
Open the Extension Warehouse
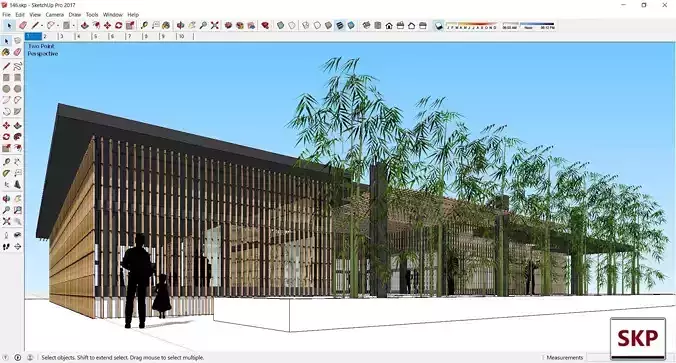coord(240,25)
